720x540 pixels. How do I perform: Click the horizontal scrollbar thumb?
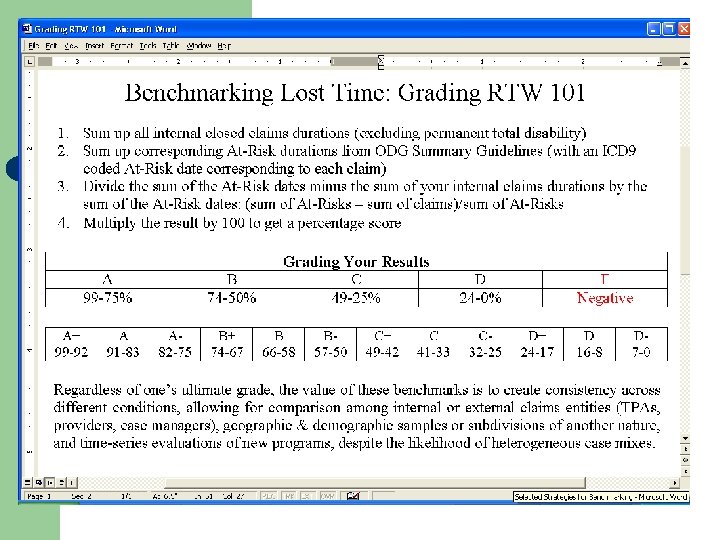375,483
